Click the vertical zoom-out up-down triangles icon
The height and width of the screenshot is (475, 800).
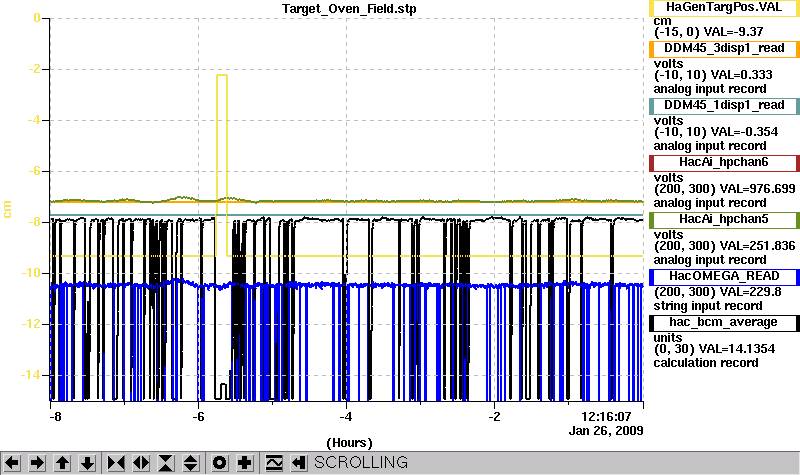[x=191, y=463]
